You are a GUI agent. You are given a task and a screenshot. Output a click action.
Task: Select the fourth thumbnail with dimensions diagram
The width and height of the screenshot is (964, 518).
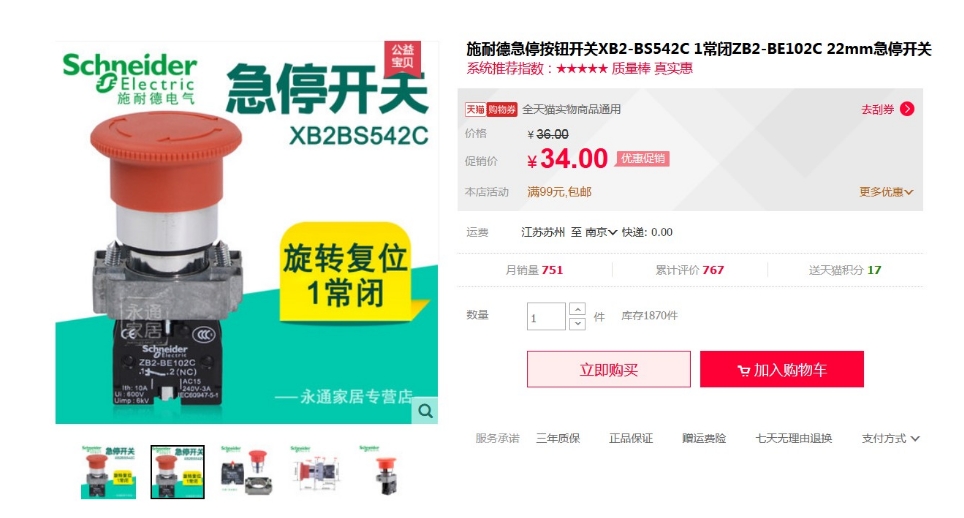[x=315, y=471]
